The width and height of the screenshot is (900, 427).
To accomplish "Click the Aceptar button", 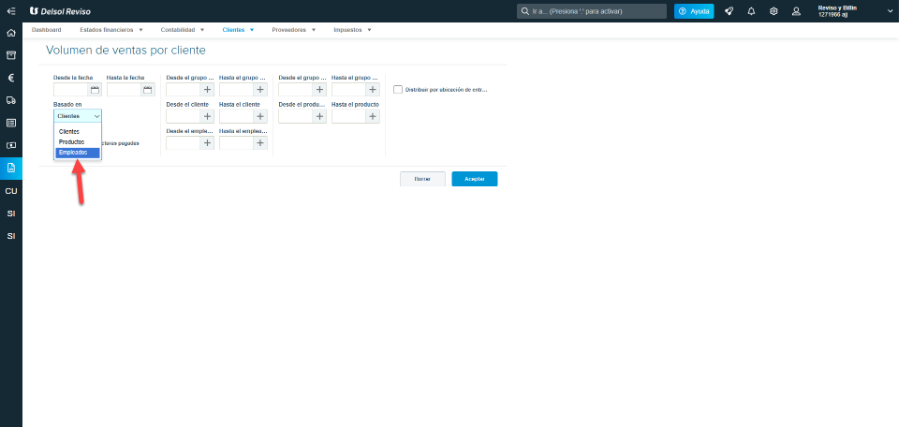I will [x=475, y=179].
